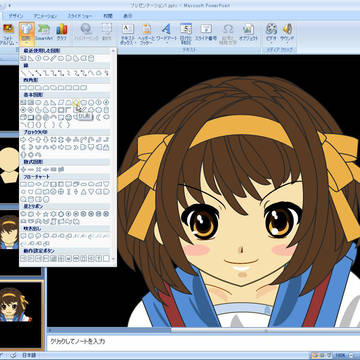This screenshot has height=360, width=360.
Task: Click the 日本語 language indicator in the status bar
Action: pyautogui.click(x=30, y=355)
